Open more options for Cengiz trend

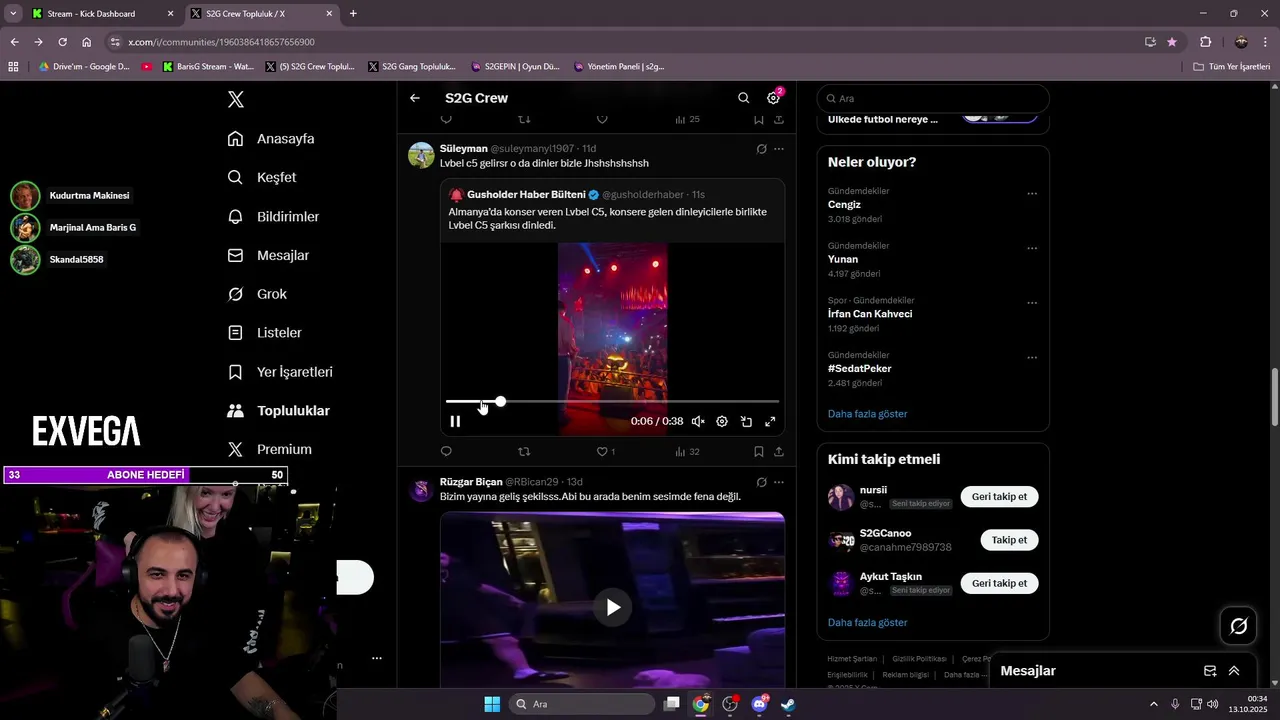tap(1032, 194)
